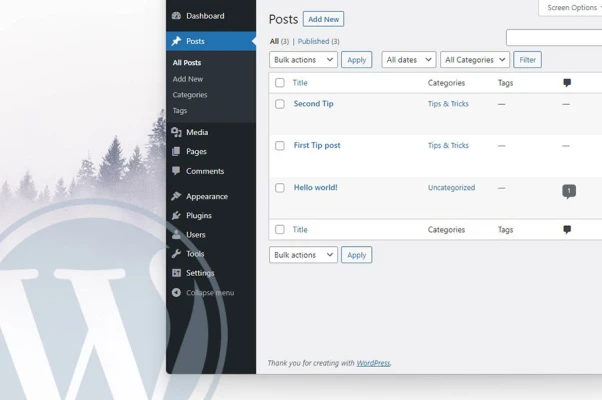602x400 pixels.
Task: Click the Tags column header at top
Action: [506, 83]
